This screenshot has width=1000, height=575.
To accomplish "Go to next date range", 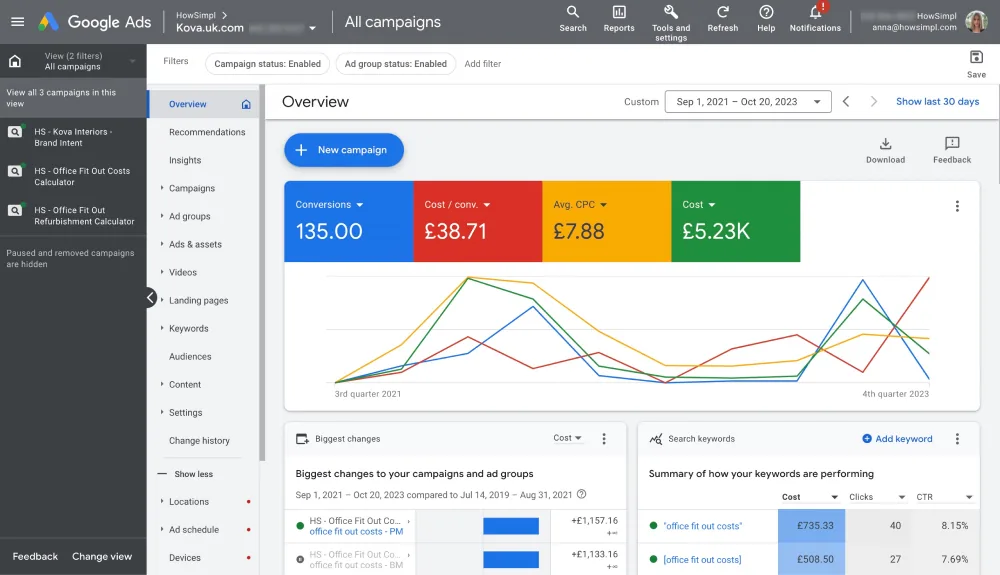I will pyautogui.click(x=873, y=101).
